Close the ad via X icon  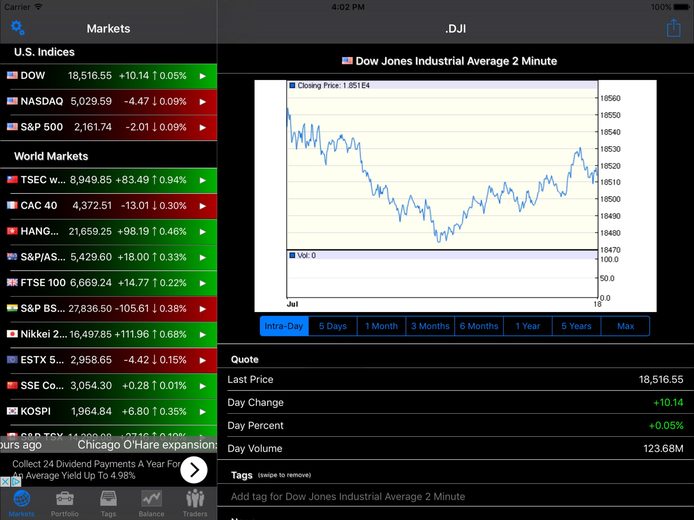[x=4, y=481]
